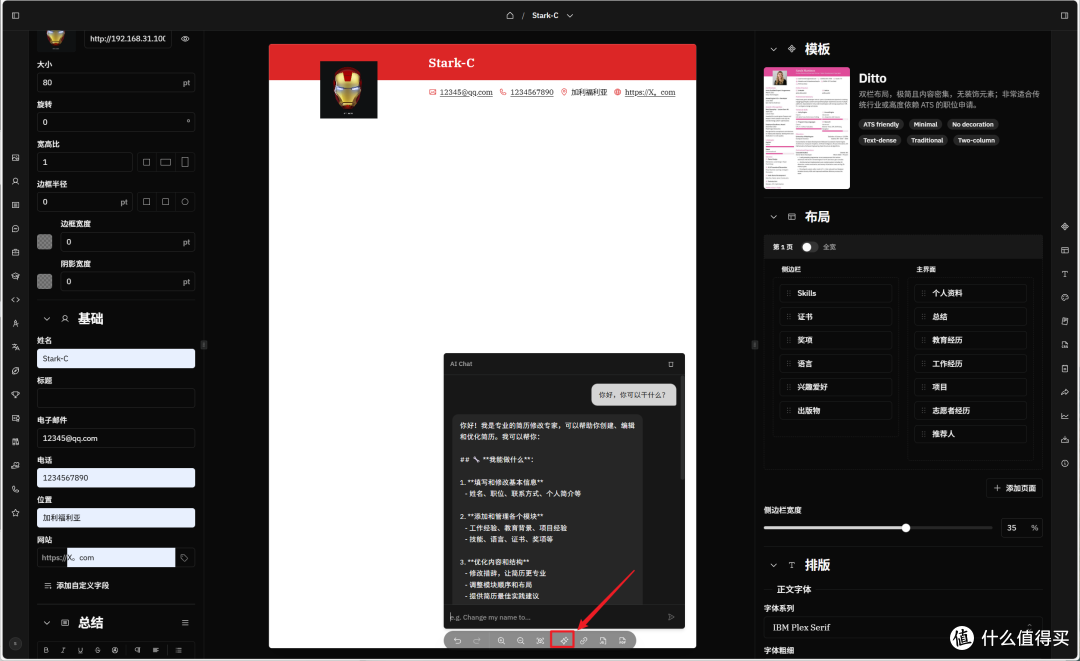The image size is (1080, 661).
Task: Select square aspect ratio option
Action: point(146,162)
